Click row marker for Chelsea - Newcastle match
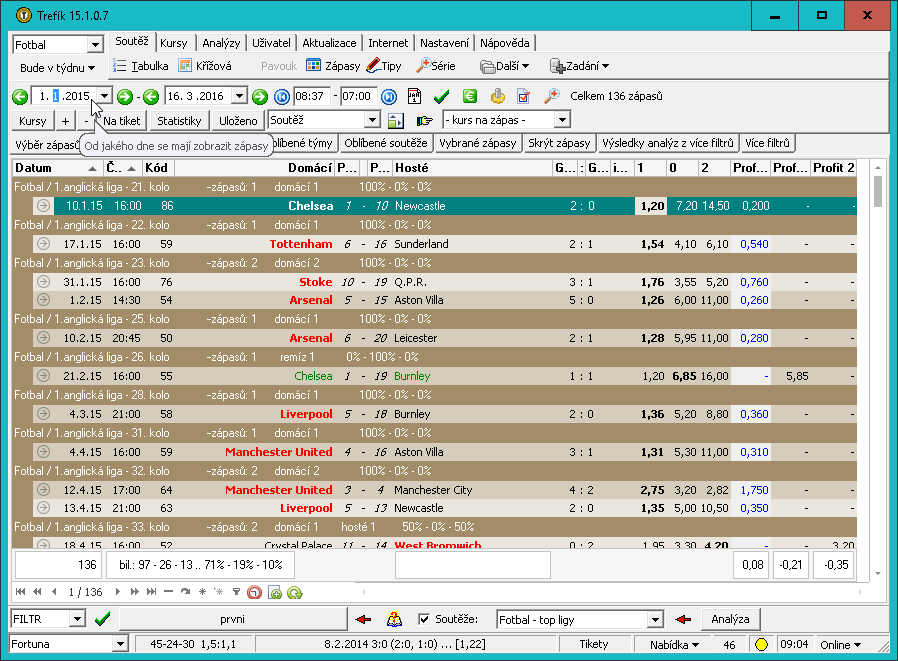Screen dimensions: 898x661 point(44,206)
